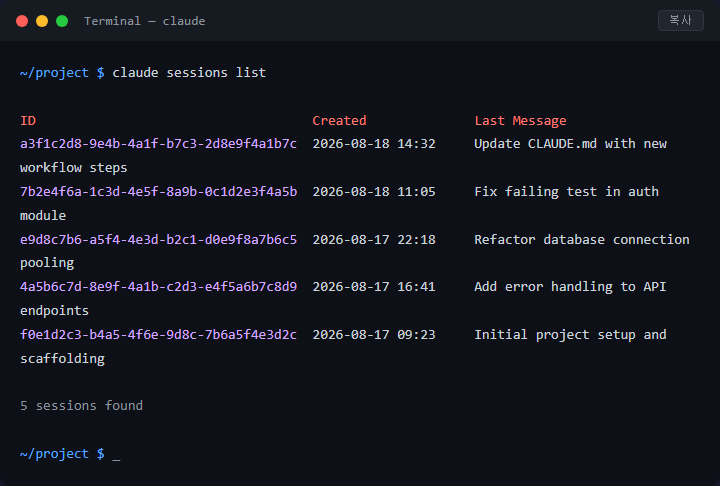Click the wrapped "endpoints" line
720x486 pixels.
pos(55,311)
